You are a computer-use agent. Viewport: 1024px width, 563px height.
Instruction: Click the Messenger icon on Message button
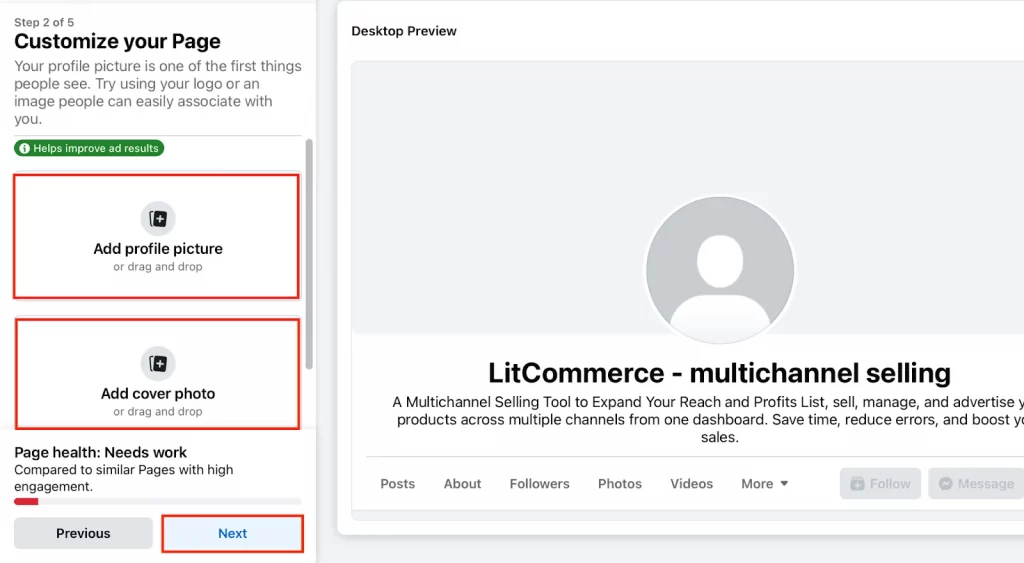[x=946, y=484]
